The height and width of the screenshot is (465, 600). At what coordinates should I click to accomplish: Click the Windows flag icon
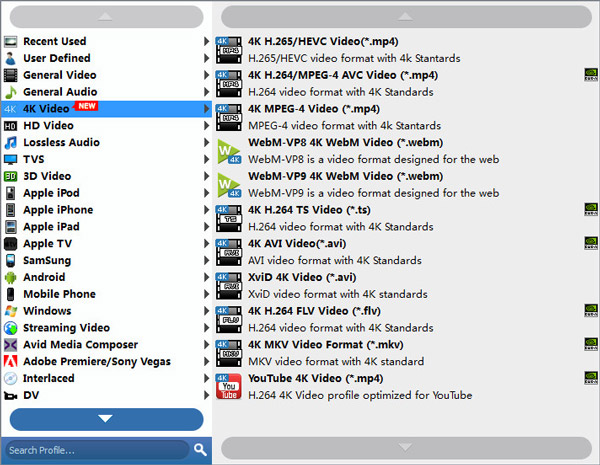point(10,311)
